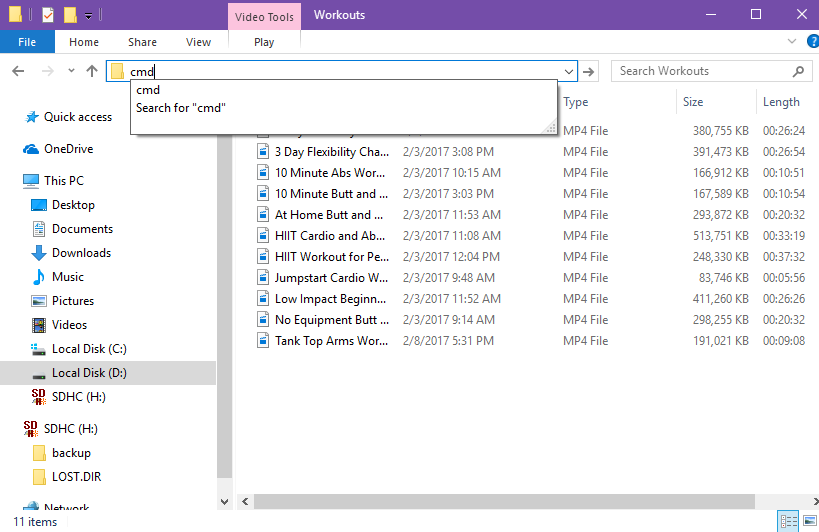Click the Desktop folder icon
This screenshot has height=532, width=819.
[x=39, y=205]
